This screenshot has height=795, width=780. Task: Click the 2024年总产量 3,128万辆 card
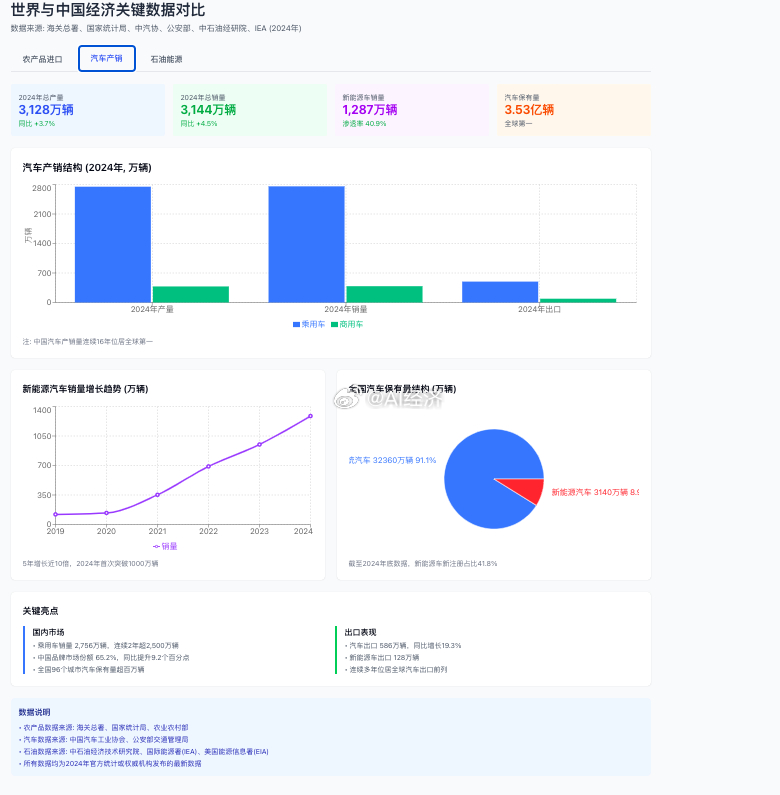[88, 110]
